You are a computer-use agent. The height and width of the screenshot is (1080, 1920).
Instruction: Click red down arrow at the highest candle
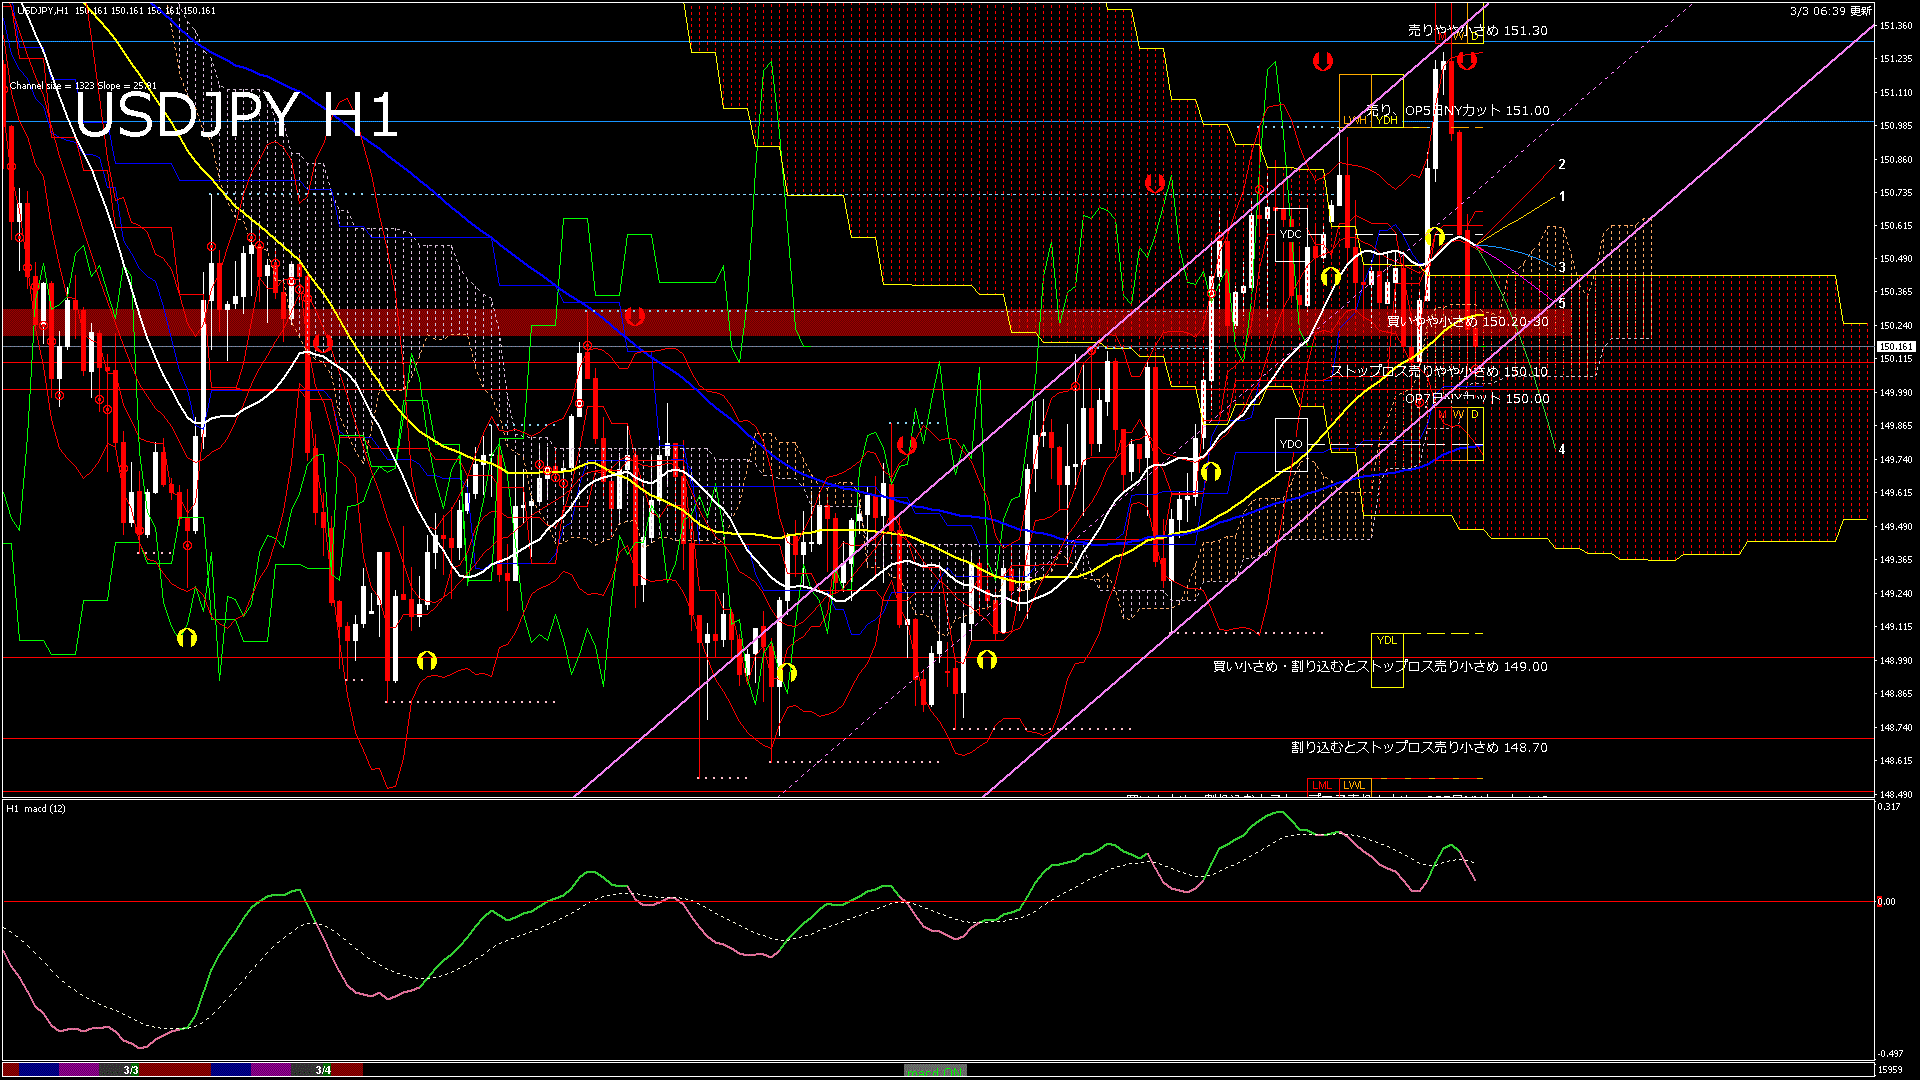point(1467,60)
